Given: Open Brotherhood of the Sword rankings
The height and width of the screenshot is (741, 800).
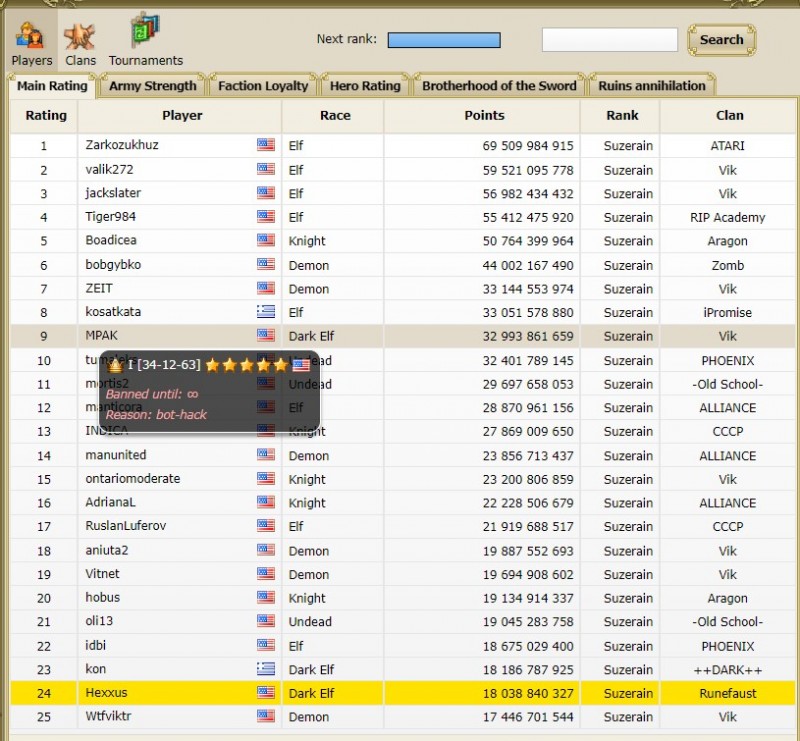Looking at the screenshot, I should pos(498,86).
